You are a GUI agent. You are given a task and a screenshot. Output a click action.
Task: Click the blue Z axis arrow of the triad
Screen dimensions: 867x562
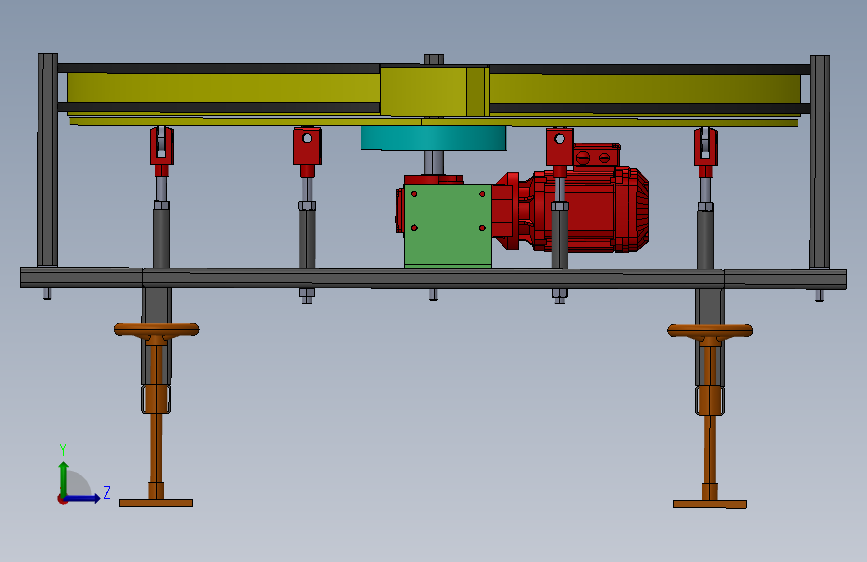tap(84, 498)
